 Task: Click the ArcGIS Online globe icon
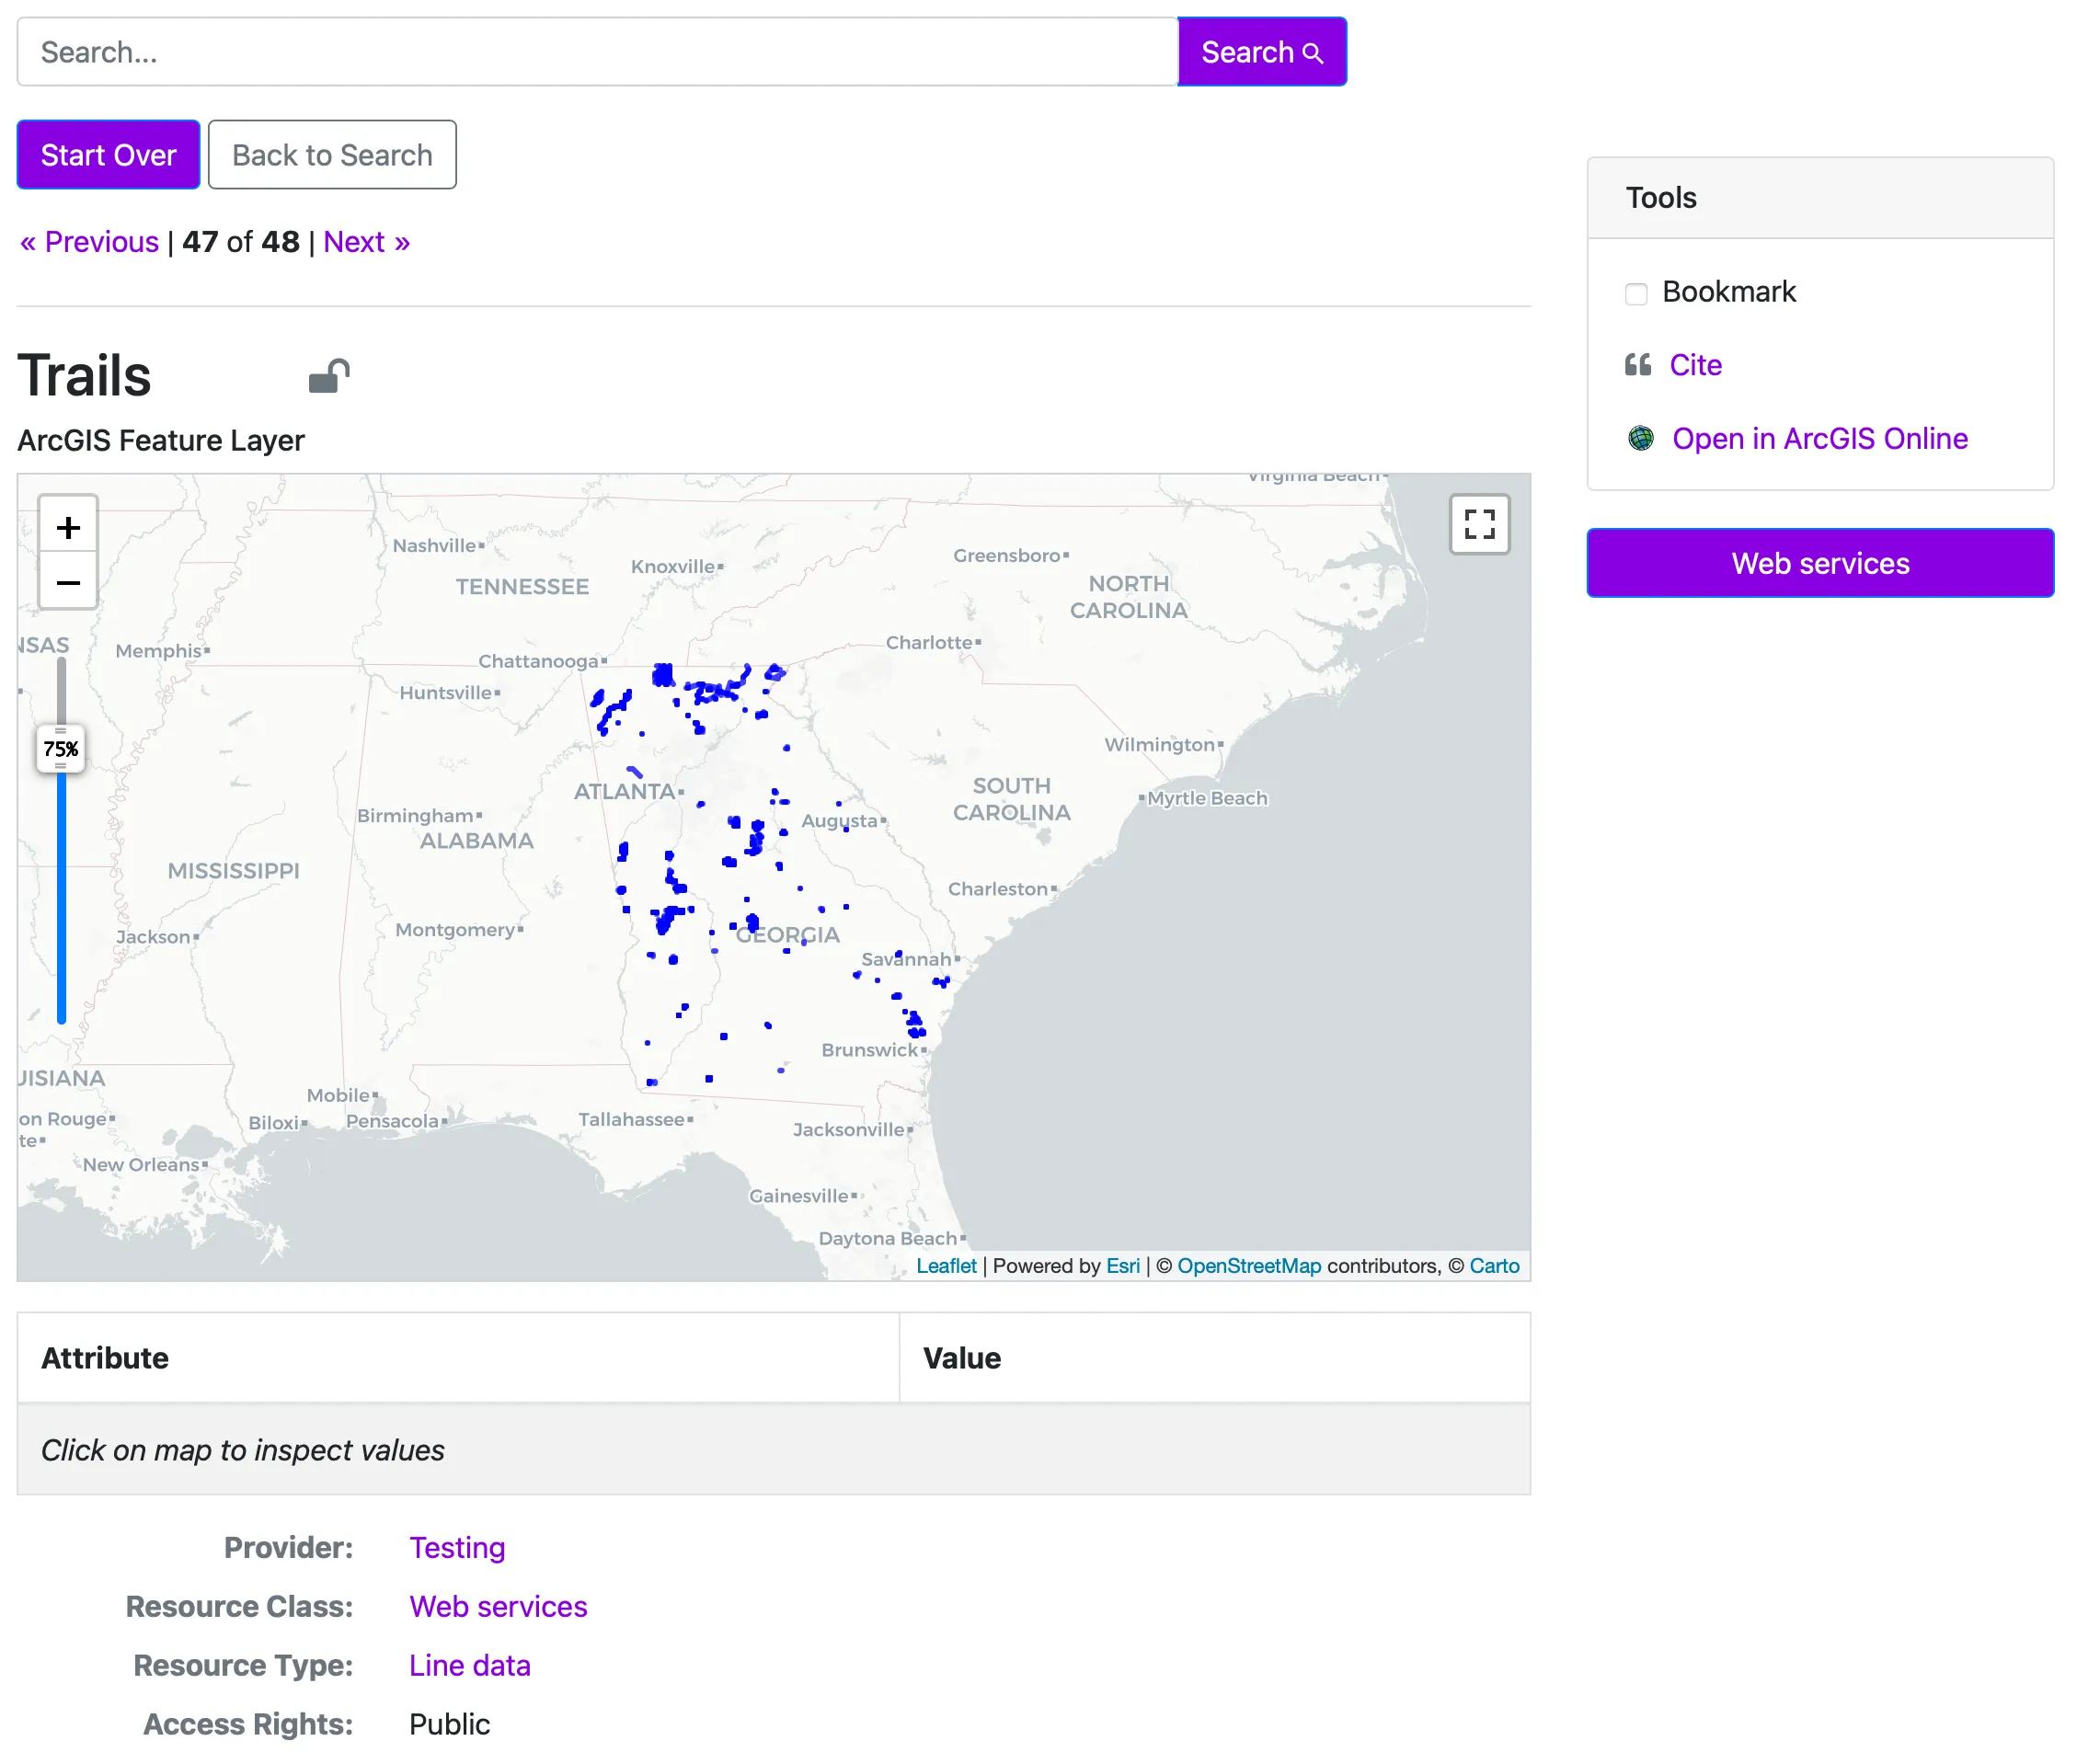coord(1640,438)
